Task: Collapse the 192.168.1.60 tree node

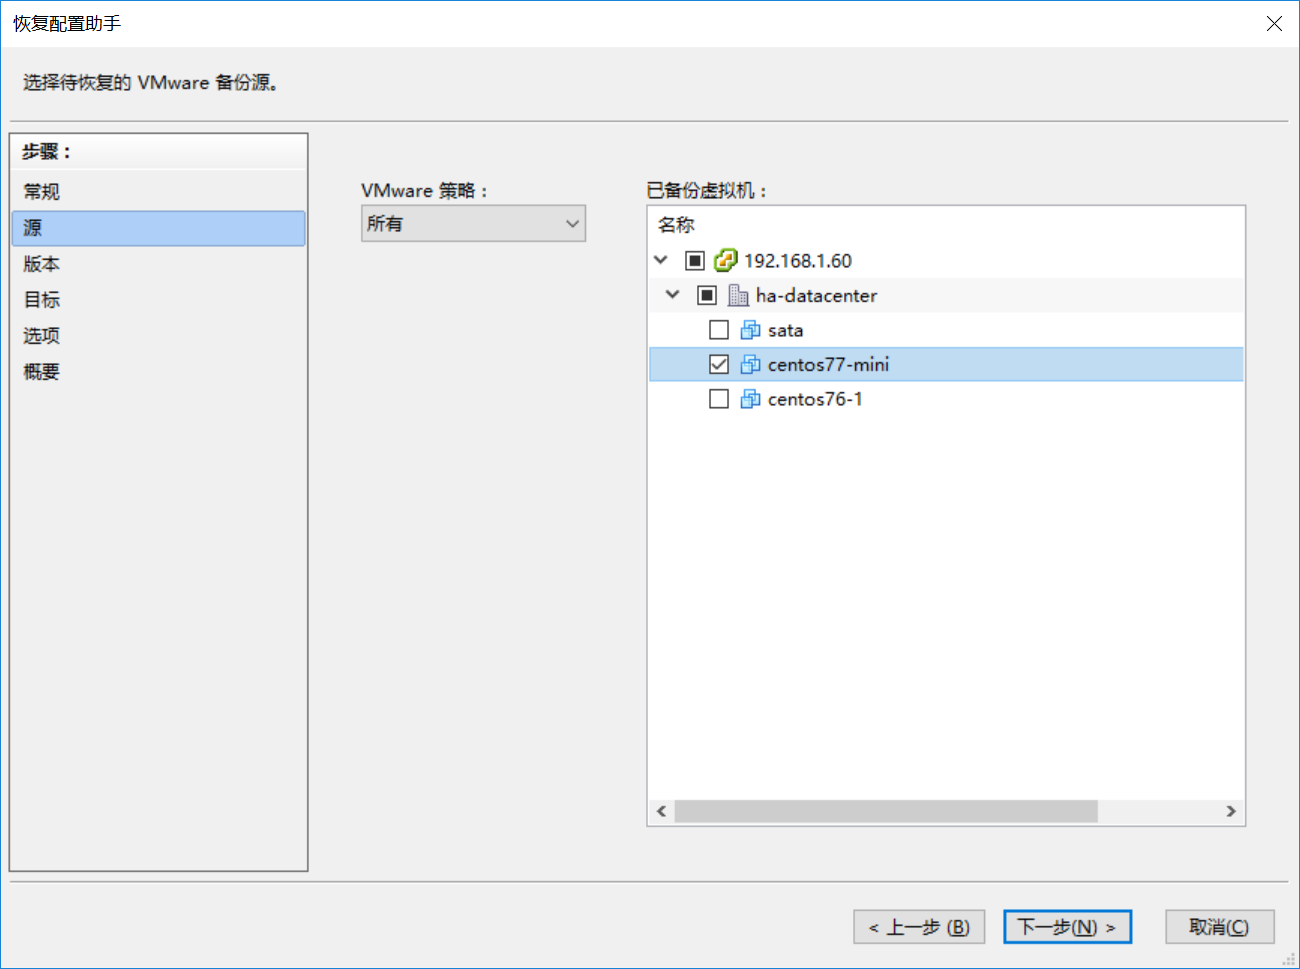Action: pos(661,260)
